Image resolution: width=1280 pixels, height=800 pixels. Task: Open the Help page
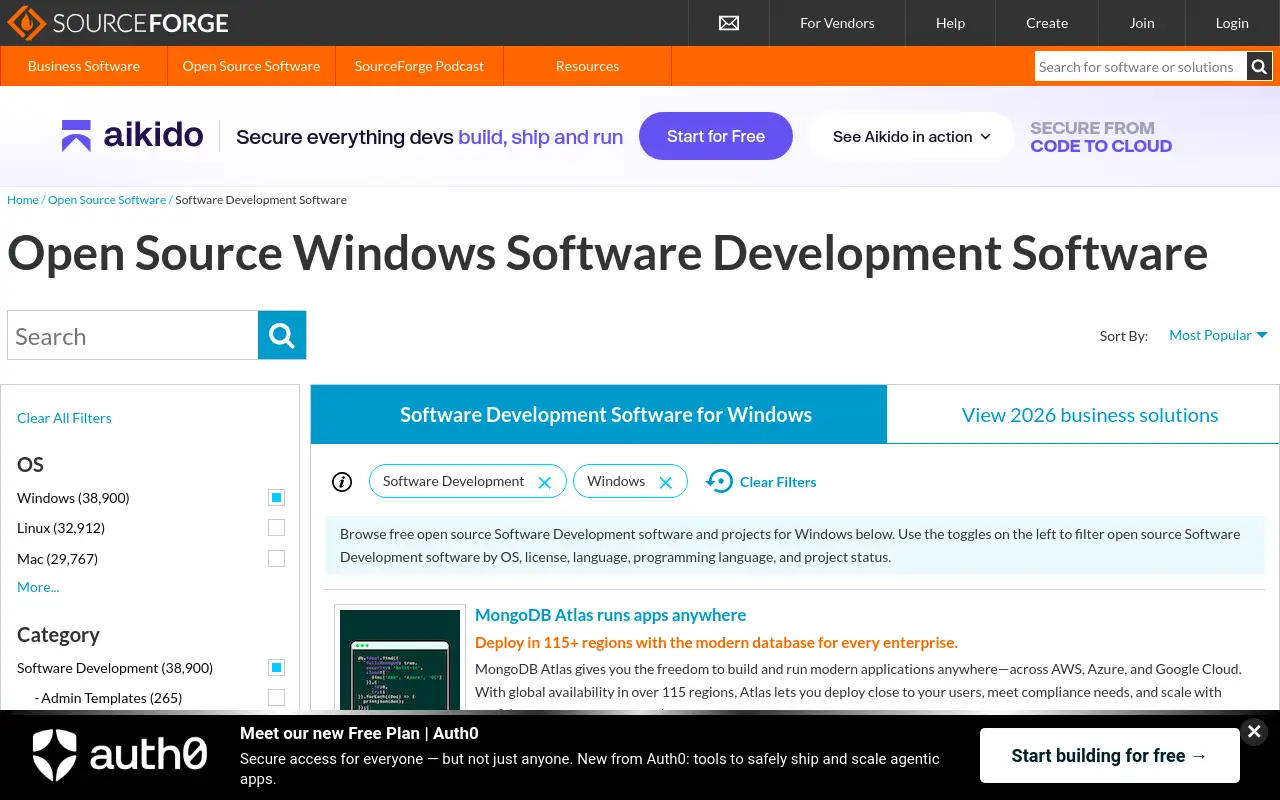pos(950,23)
